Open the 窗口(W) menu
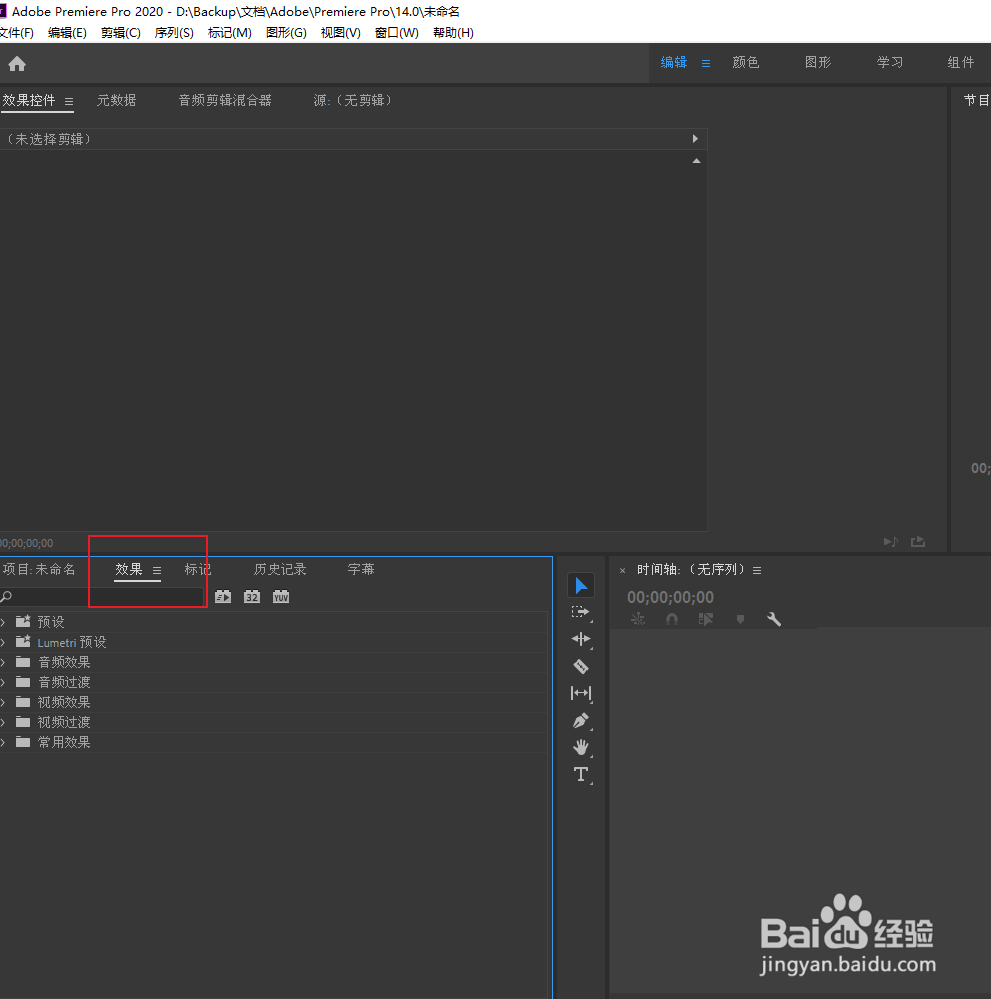The image size is (991, 999). coord(396,32)
